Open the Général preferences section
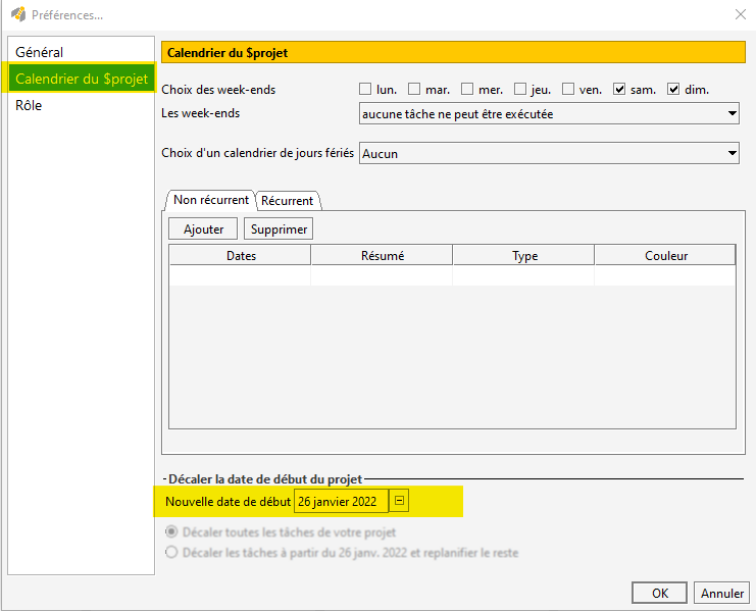Screen dimensions: 756x611 click(39, 52)
